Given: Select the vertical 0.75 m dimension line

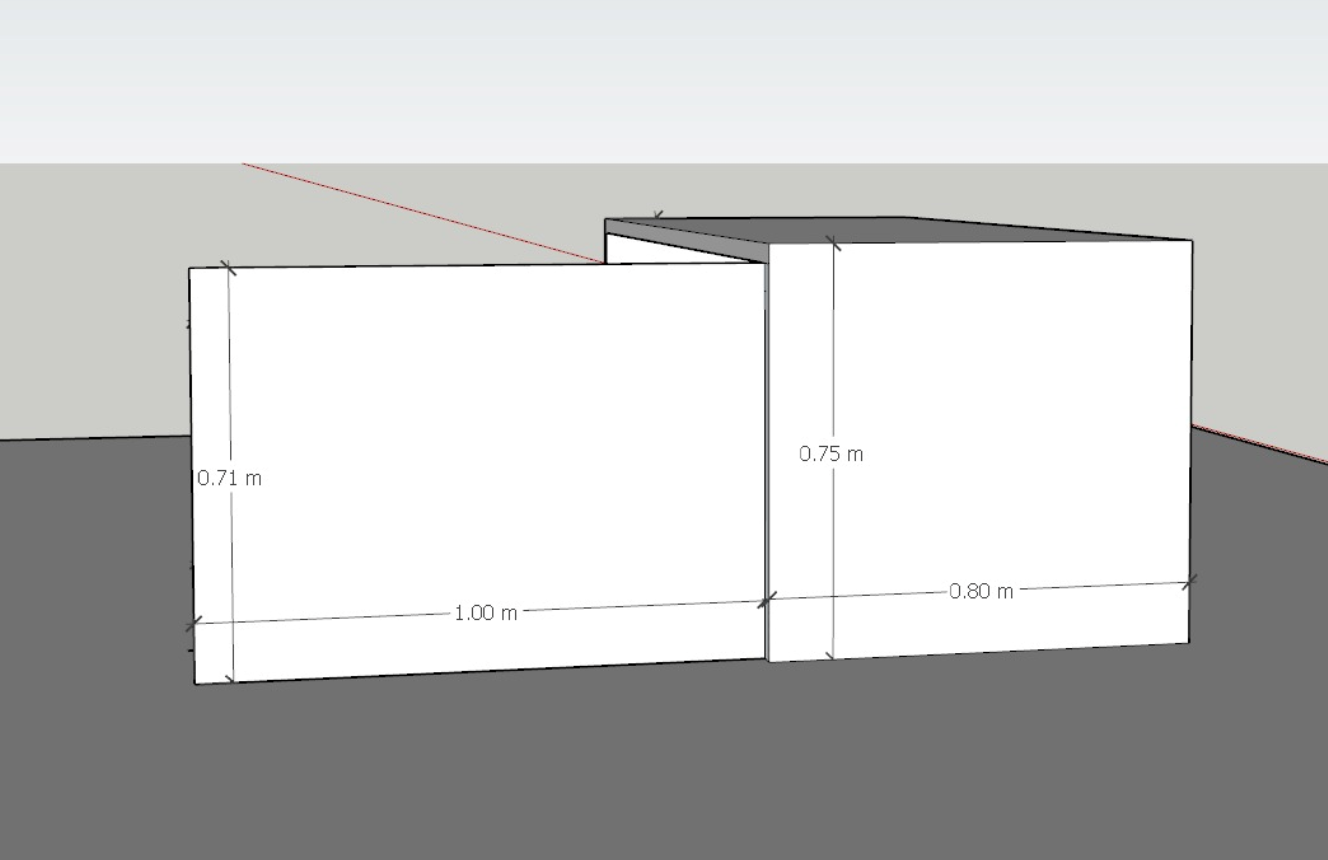Looking at the screenshot, I should 833,350.
